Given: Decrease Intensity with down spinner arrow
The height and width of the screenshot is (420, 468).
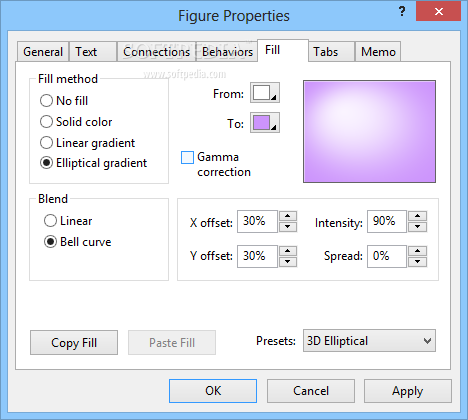Looking at the screenshot, I should point(418,227).
